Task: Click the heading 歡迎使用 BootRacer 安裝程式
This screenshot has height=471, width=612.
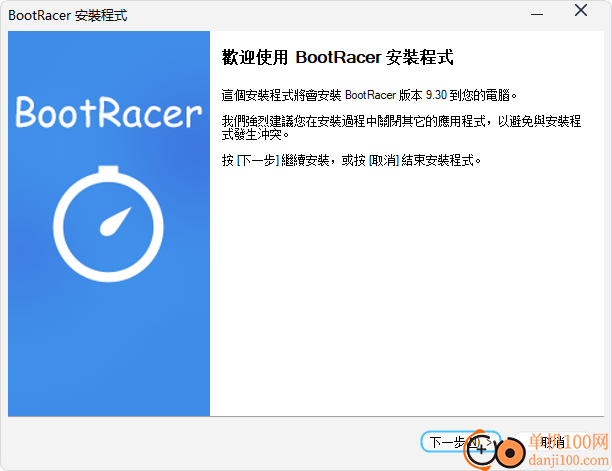Action: 338,57
